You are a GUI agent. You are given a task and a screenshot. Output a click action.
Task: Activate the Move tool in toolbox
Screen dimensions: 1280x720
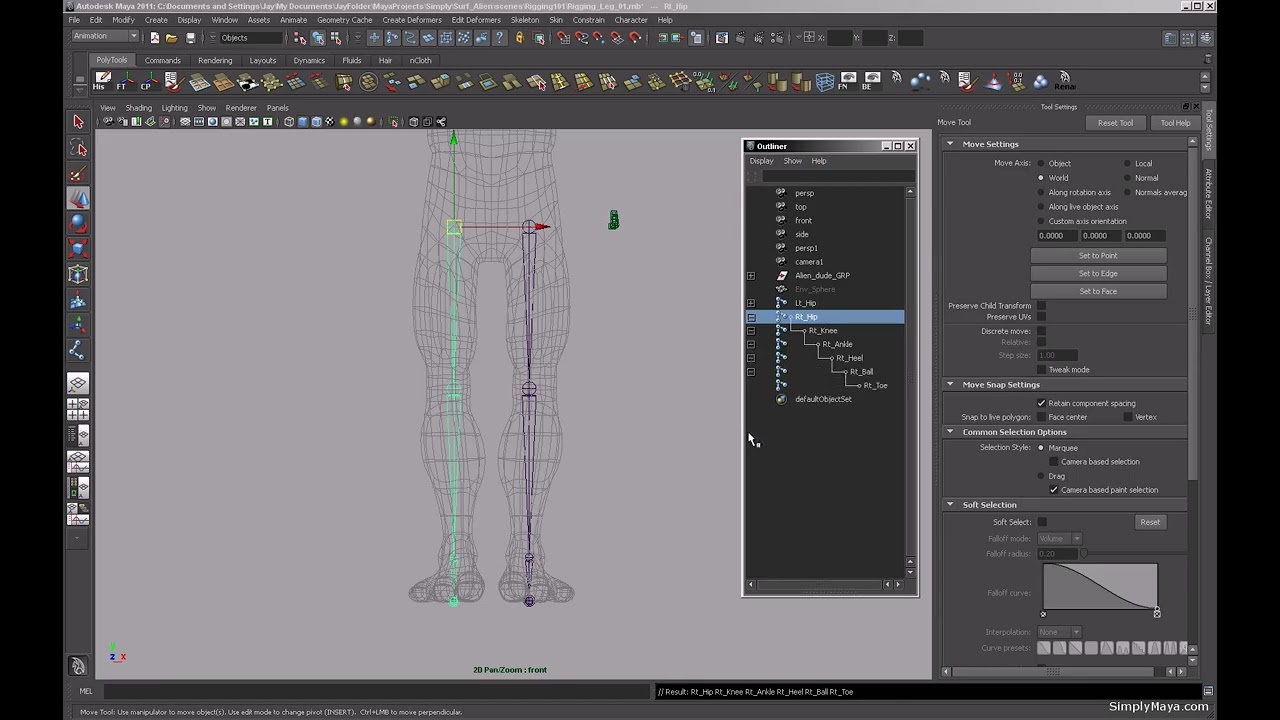[78, 199]
